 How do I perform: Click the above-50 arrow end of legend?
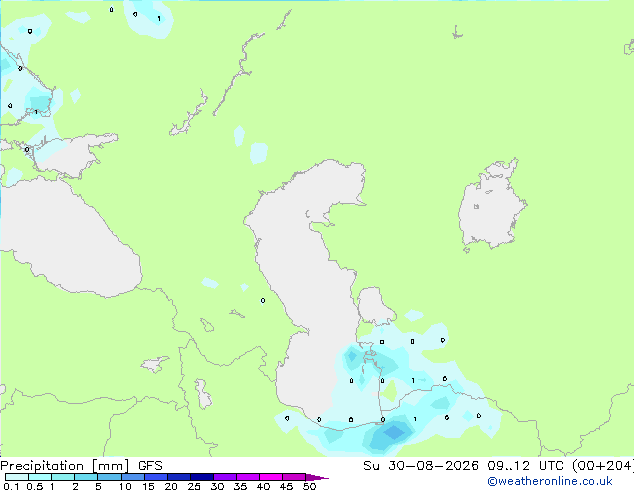pos(317,477)
